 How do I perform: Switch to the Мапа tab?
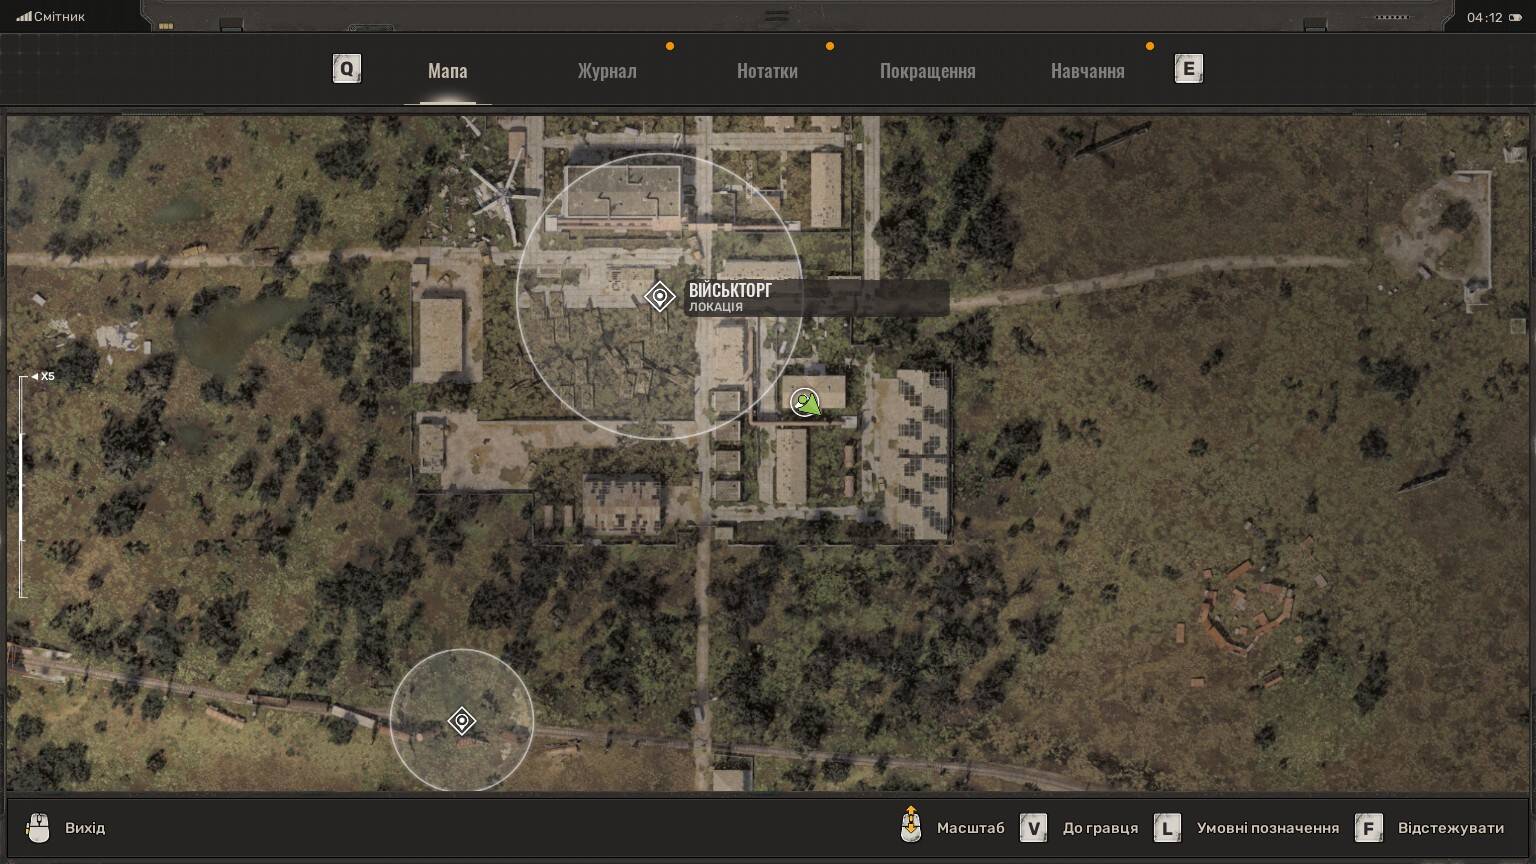(447, 71)
